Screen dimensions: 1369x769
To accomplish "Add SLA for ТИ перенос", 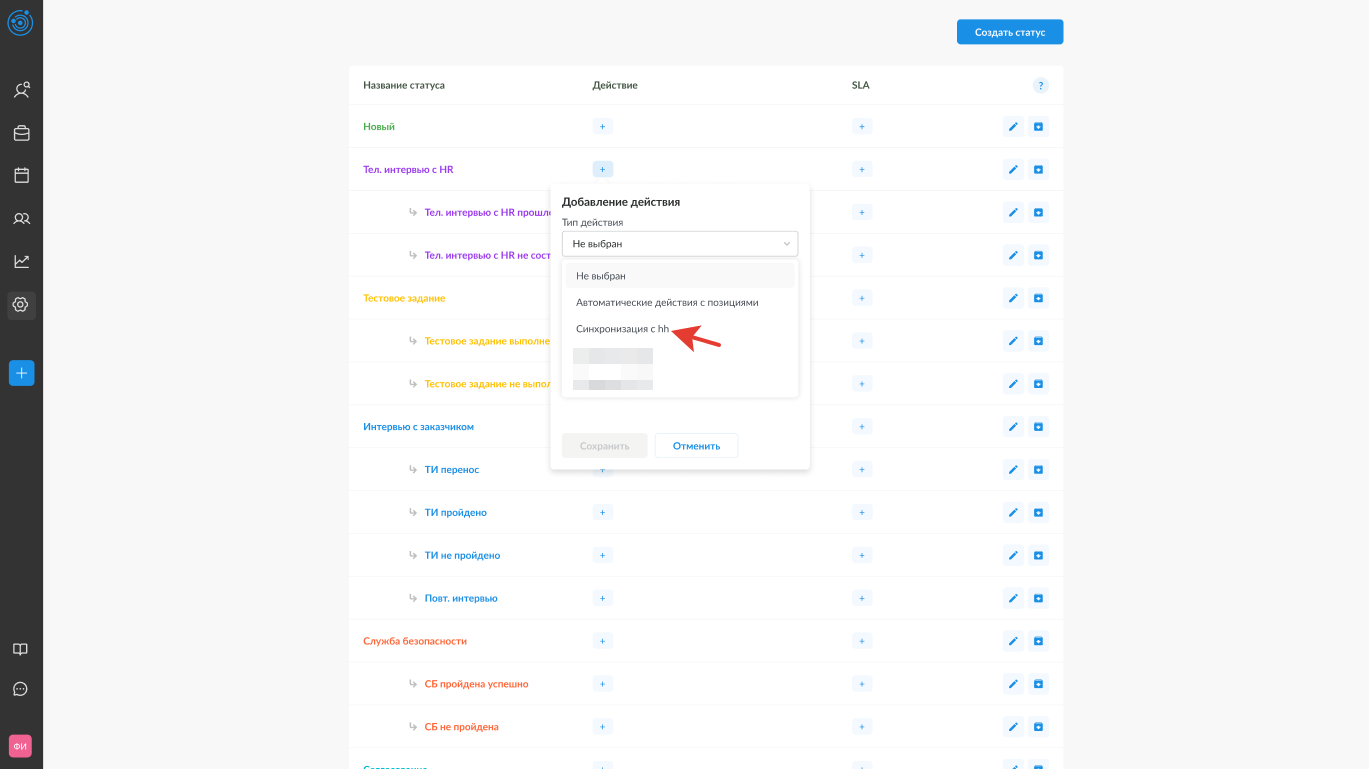I will click(x=862, y=470).
